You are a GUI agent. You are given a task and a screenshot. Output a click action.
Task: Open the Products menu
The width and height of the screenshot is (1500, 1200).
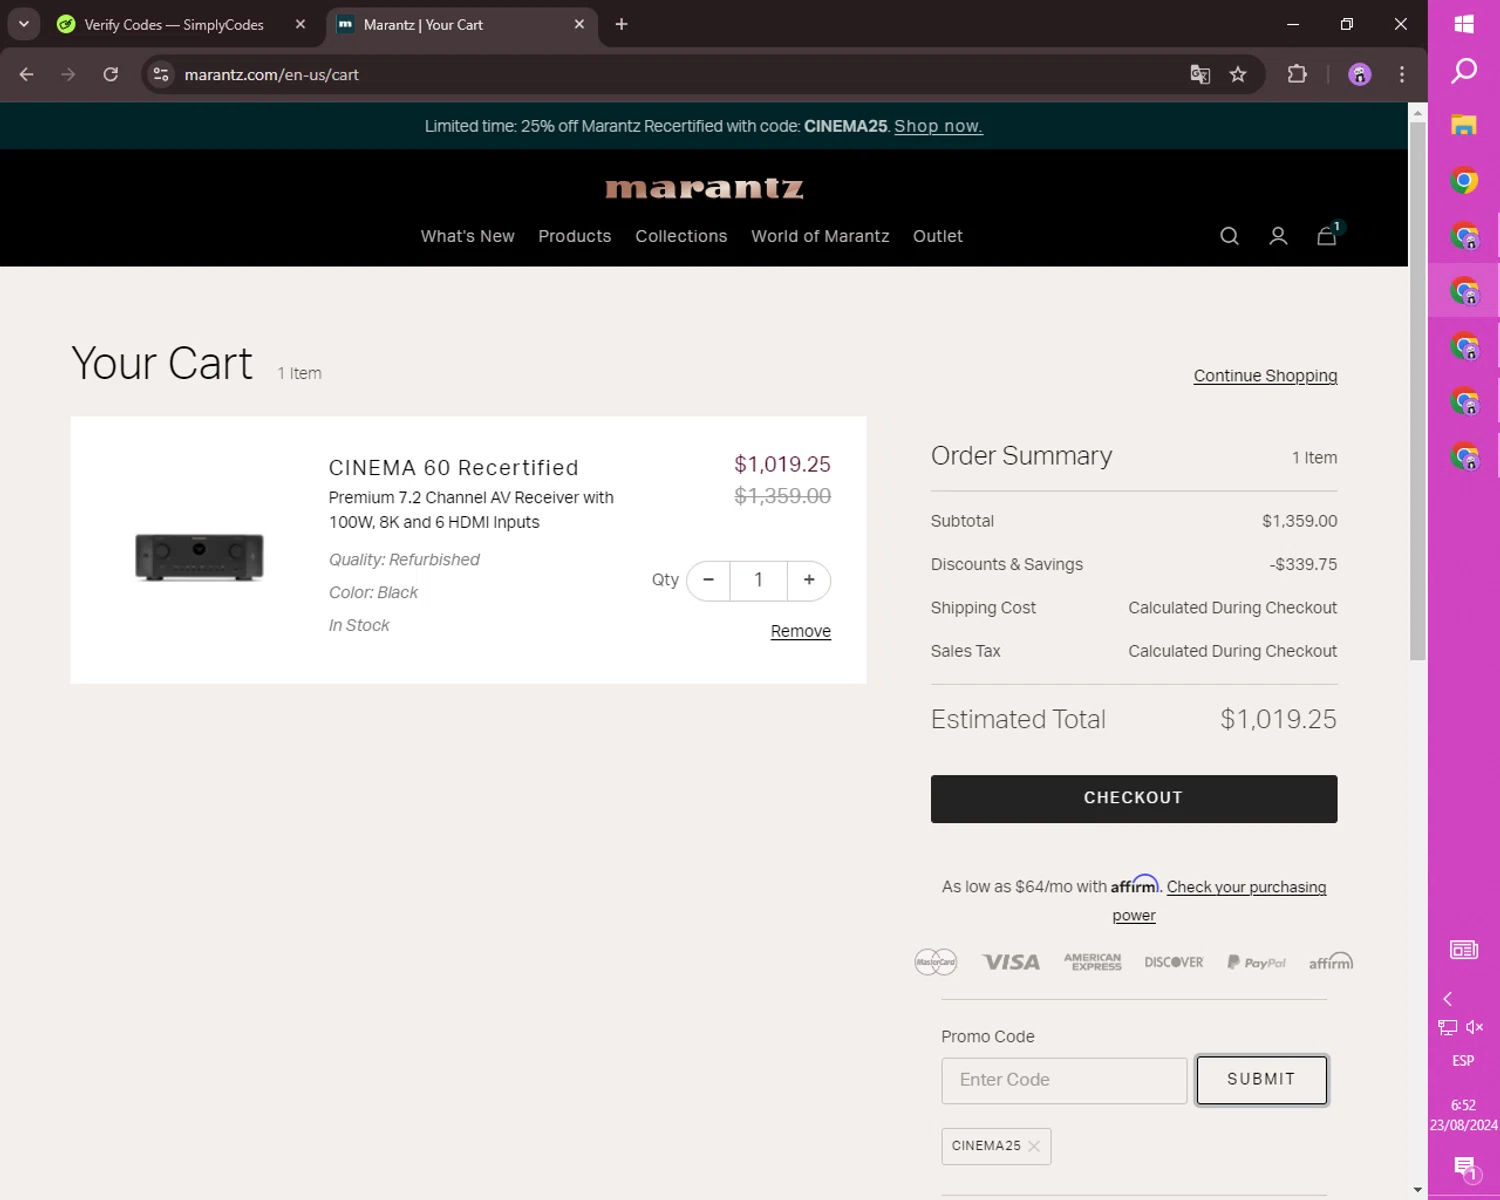(x=574, y=236)
